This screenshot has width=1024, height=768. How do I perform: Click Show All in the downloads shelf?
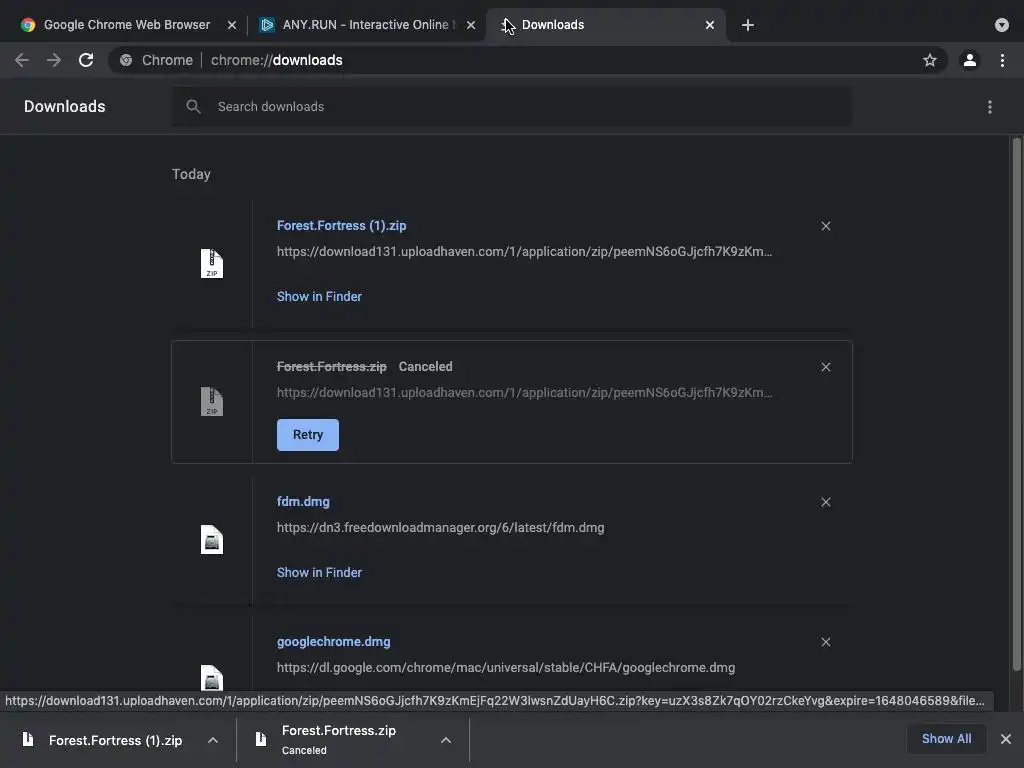[946, 739]
